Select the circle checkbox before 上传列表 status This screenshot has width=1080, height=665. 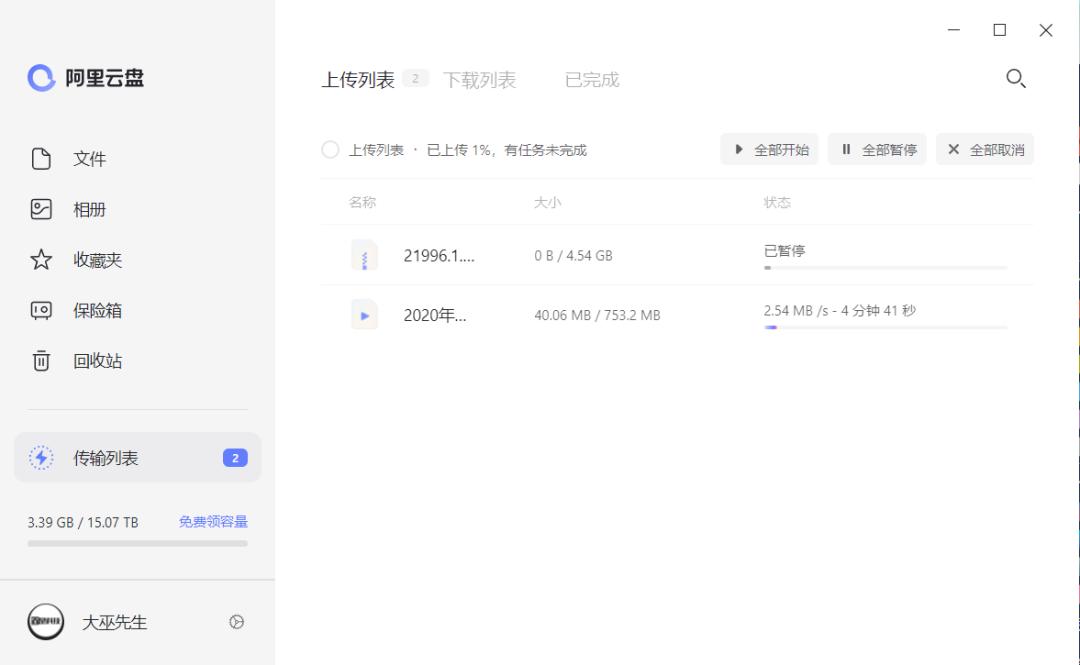pos(330,149)
